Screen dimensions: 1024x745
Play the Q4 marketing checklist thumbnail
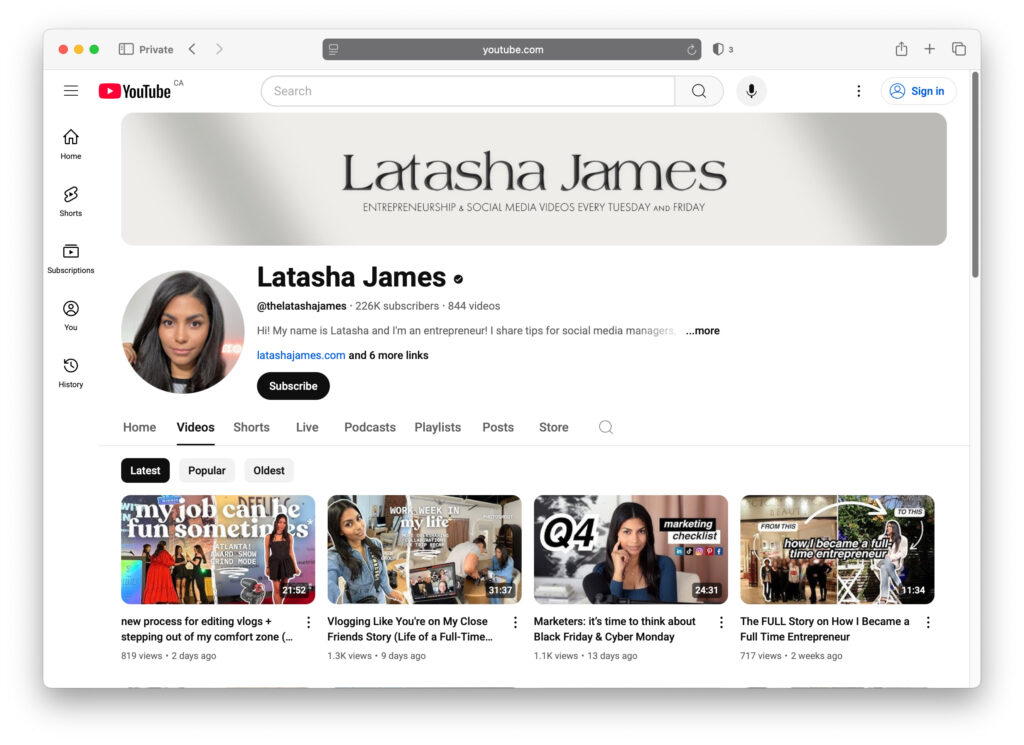point(631,549)
